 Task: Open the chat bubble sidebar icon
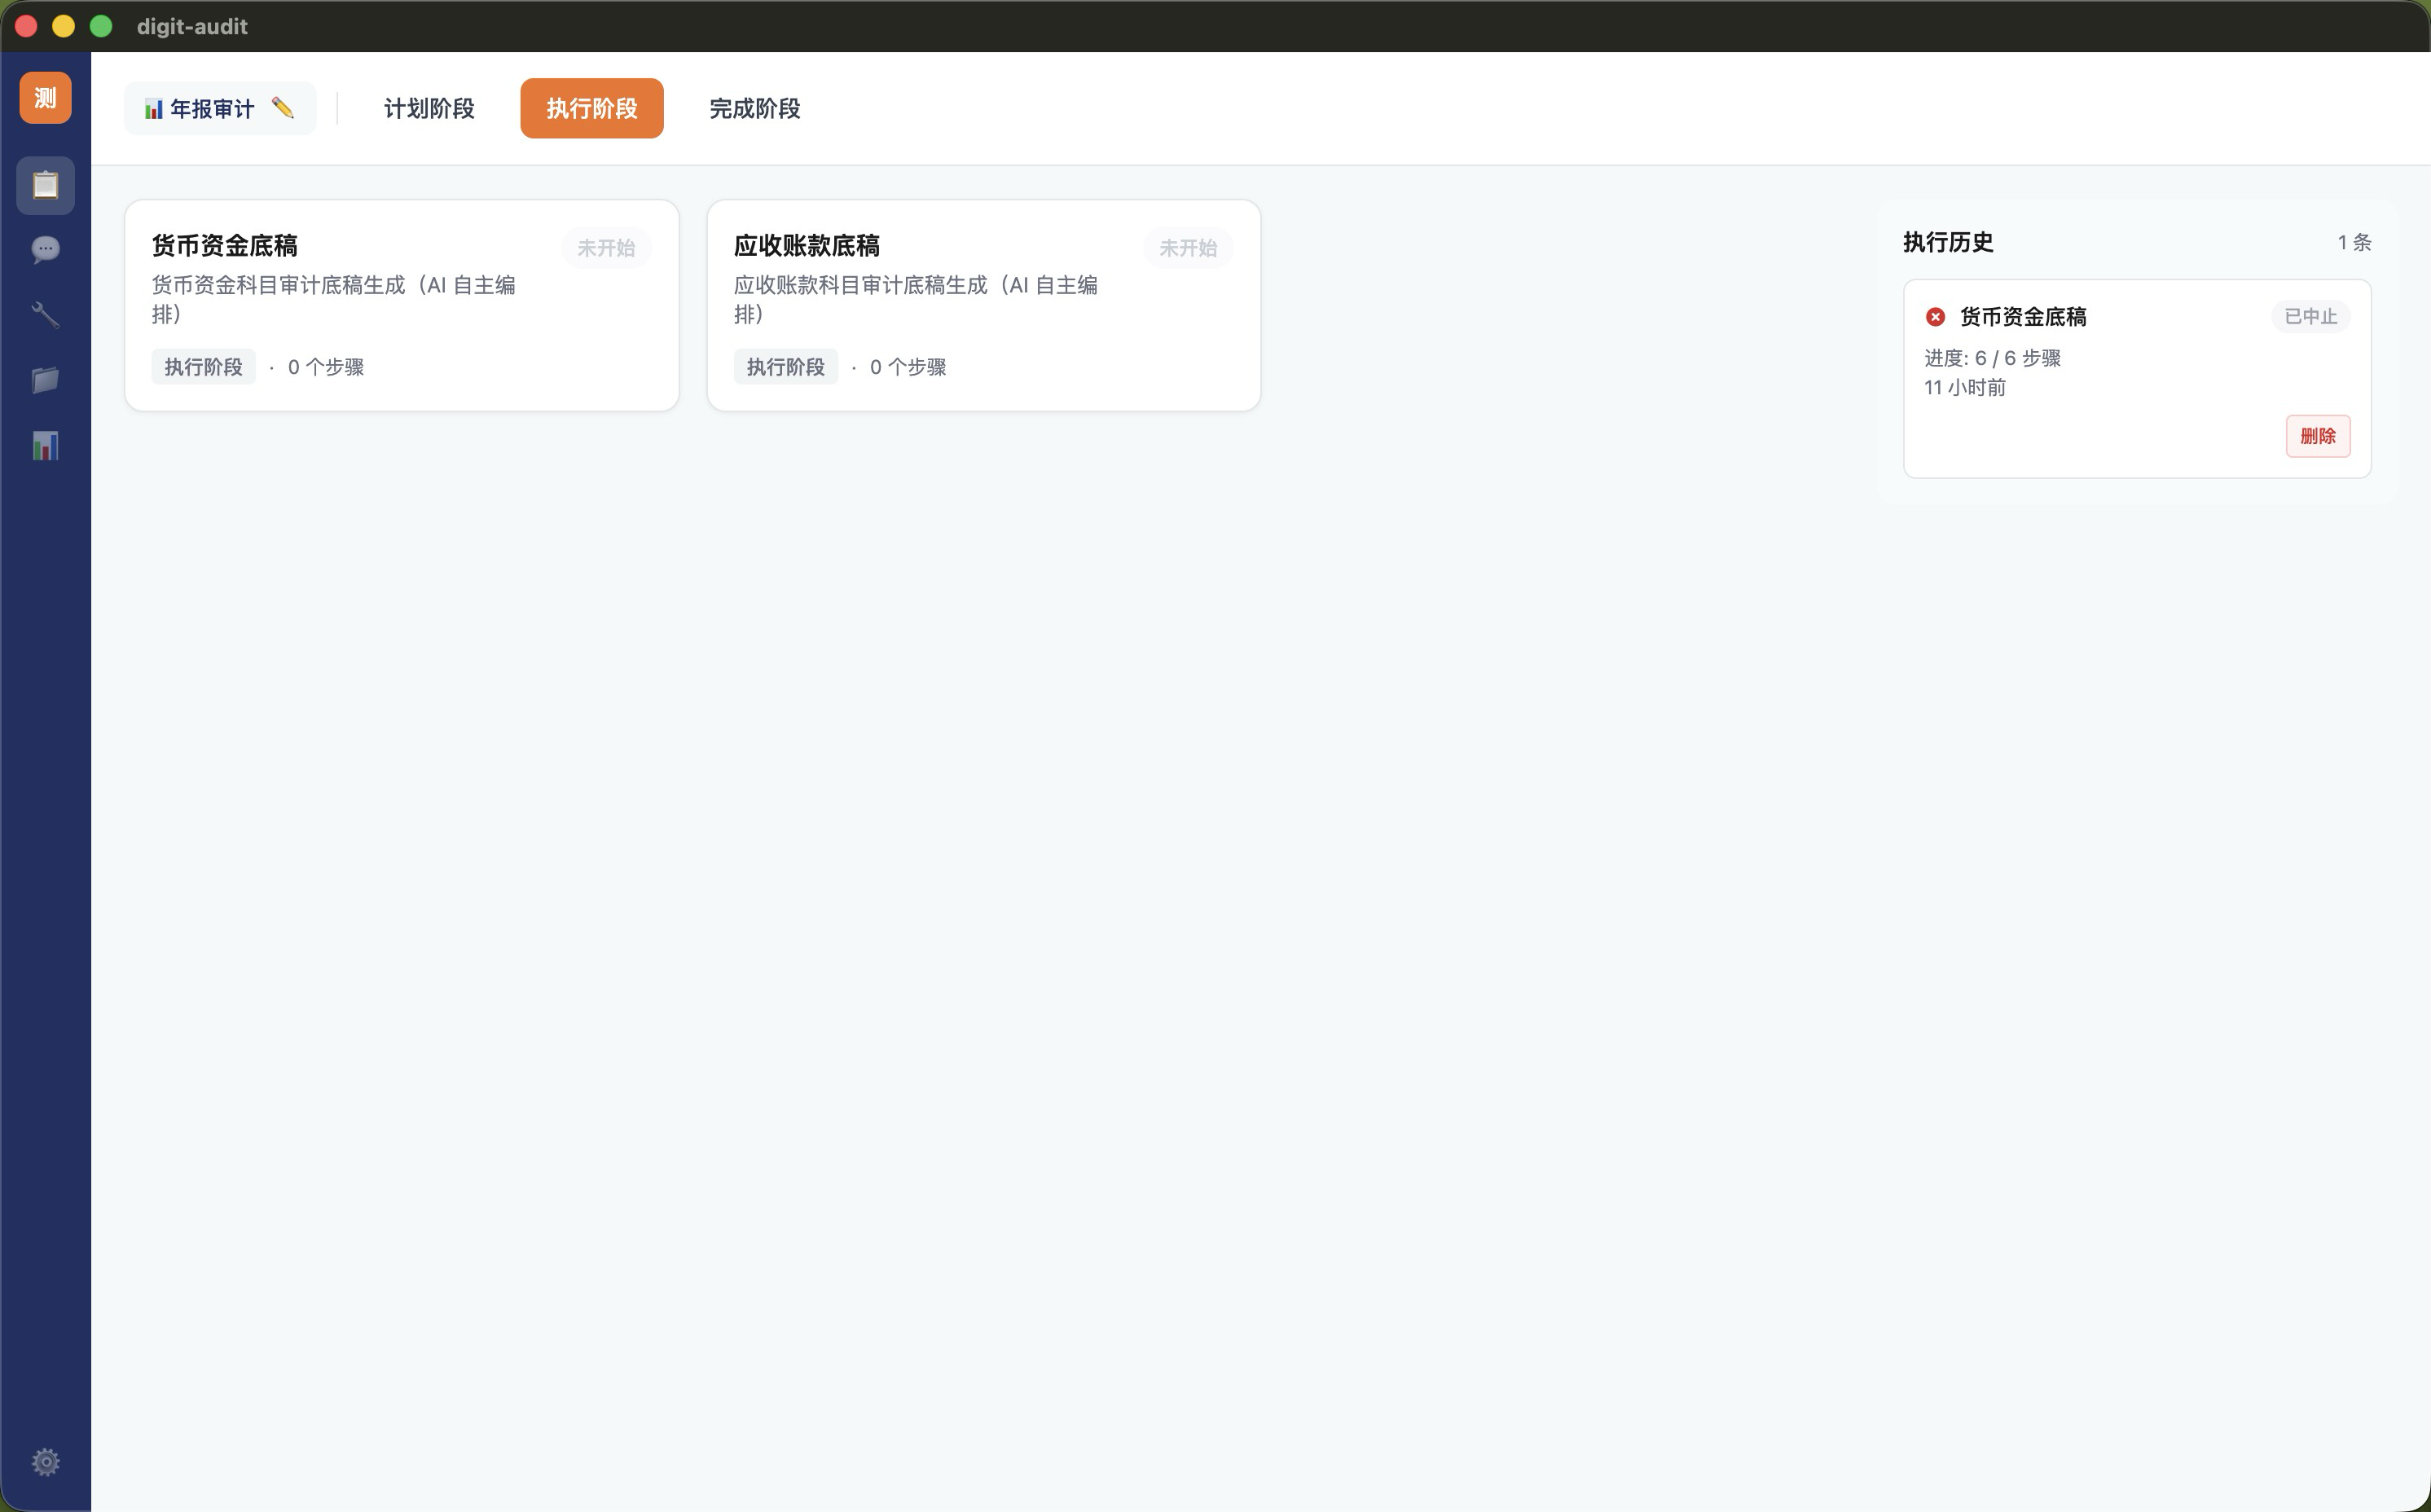pos(45,250)
